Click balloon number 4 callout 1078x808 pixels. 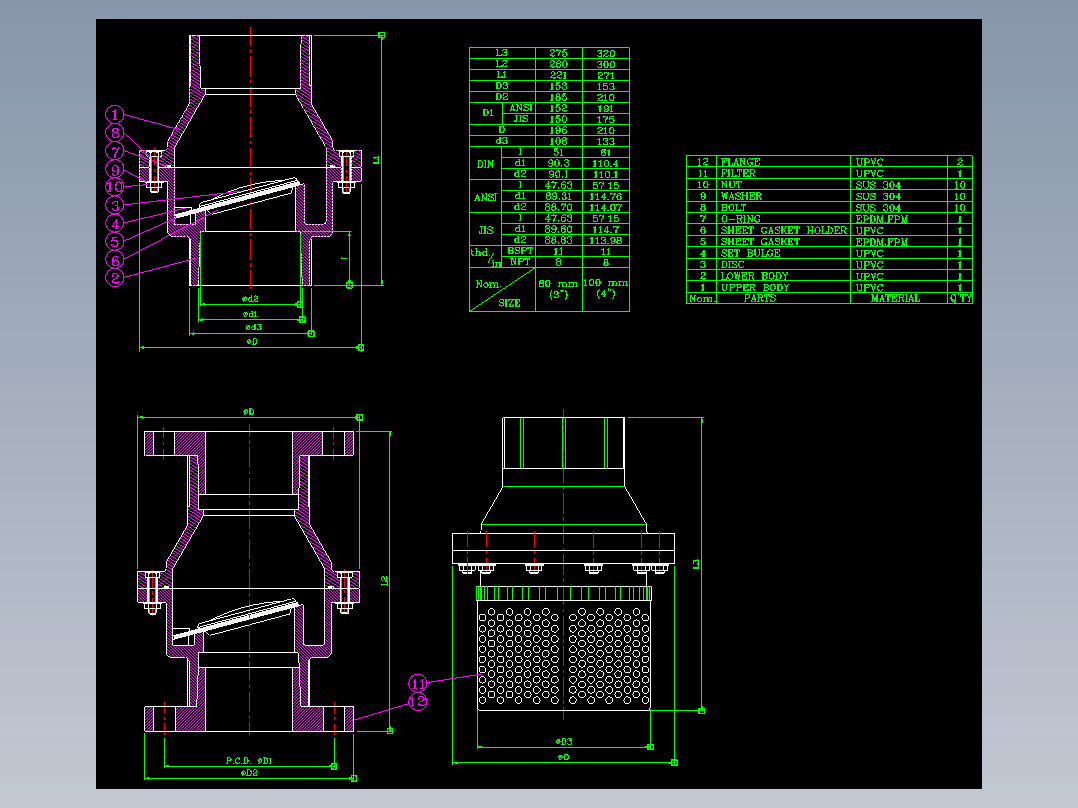click(x=115, y=223)
